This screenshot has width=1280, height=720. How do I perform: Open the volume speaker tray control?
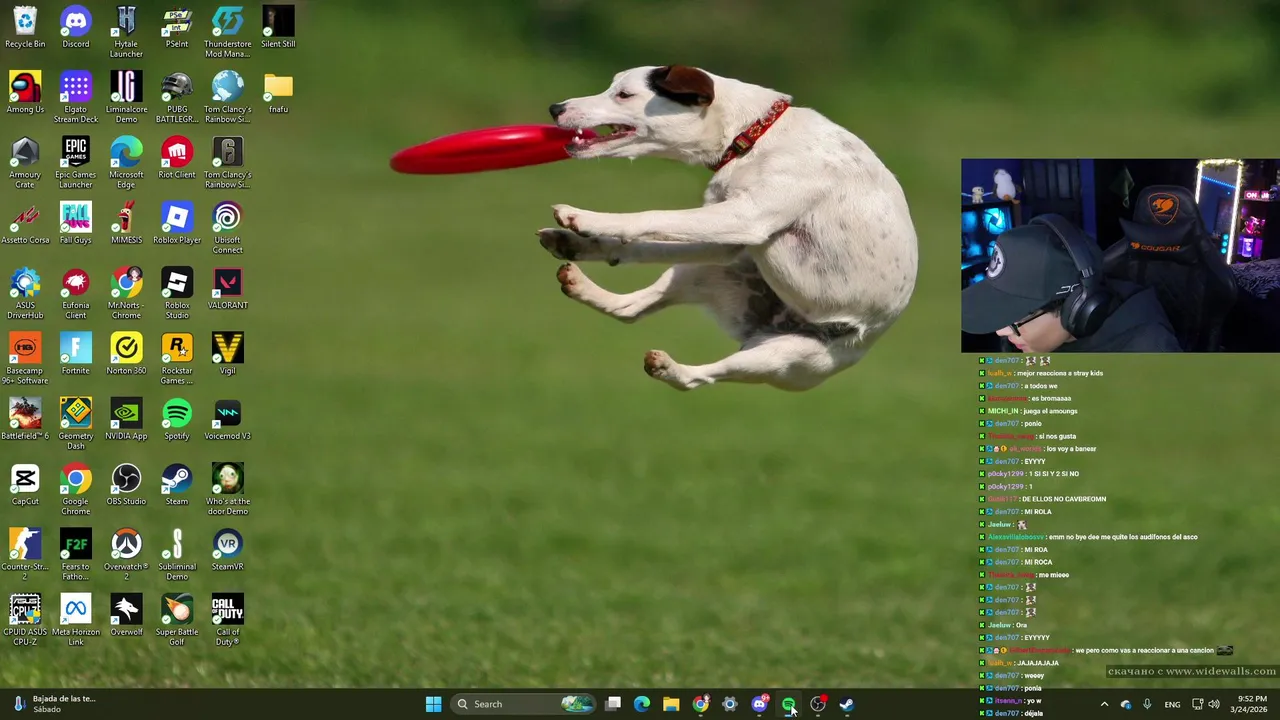pos(1214,704)
